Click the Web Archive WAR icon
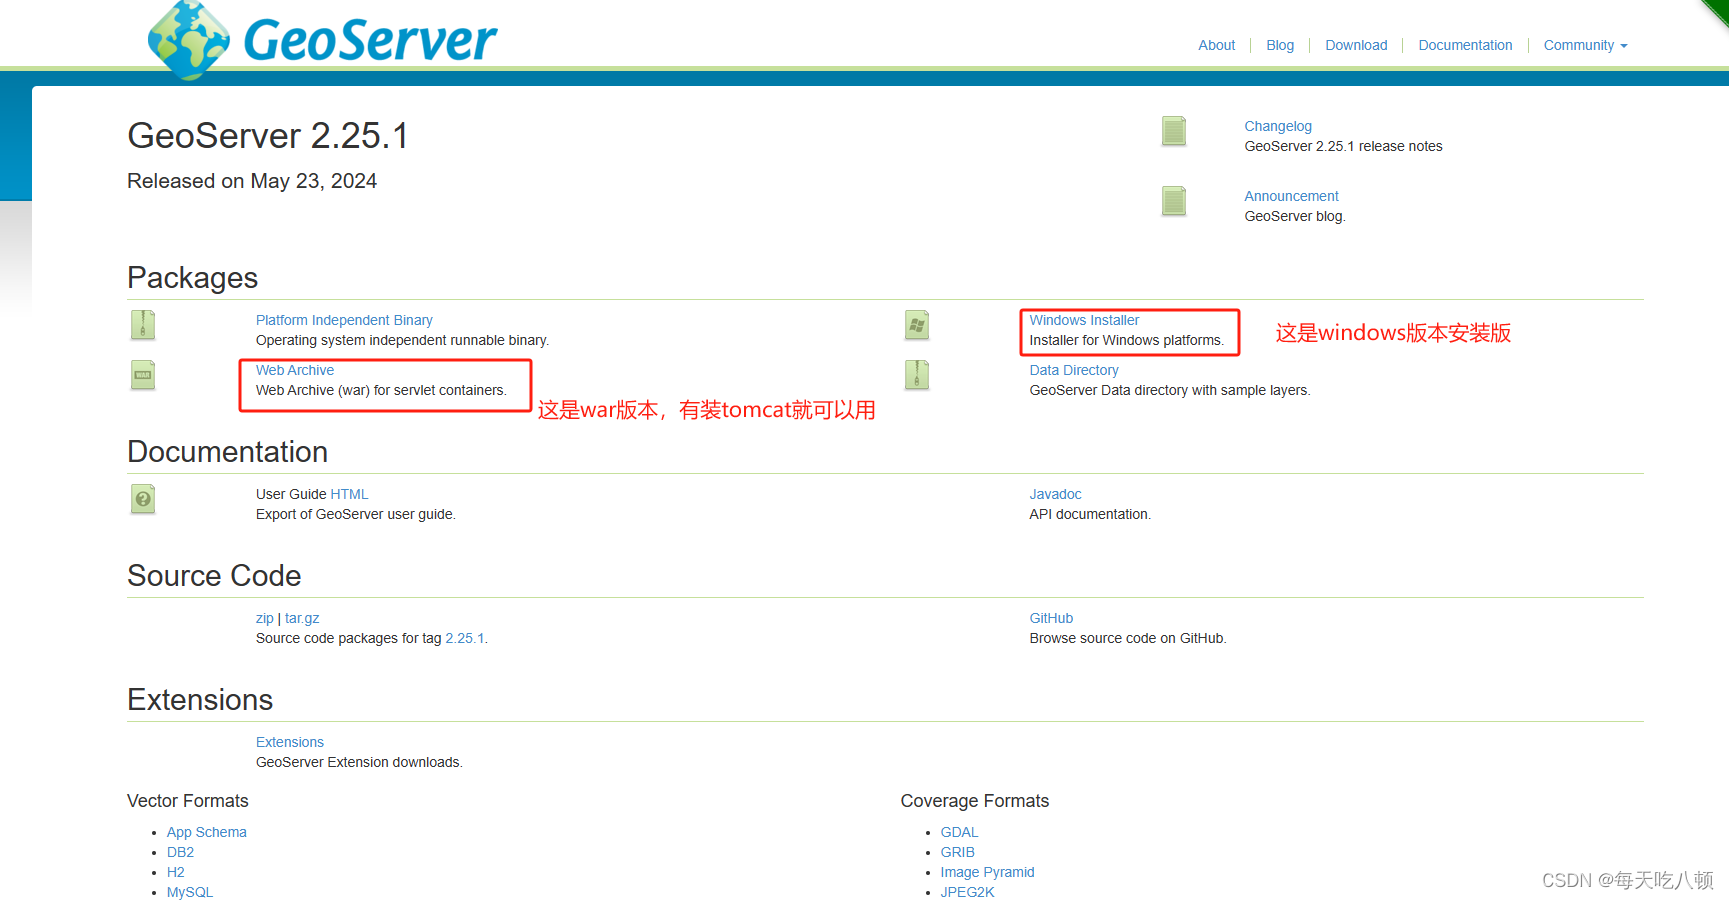Image resolution: width=1729 pixels, height=900 pixels. click(x=143, y=375)
